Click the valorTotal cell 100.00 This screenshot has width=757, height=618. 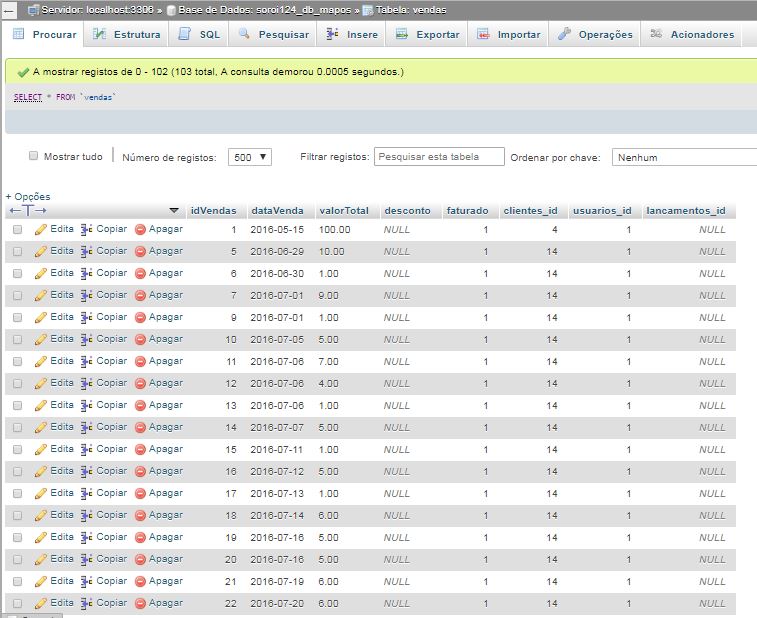click(335, 229)
